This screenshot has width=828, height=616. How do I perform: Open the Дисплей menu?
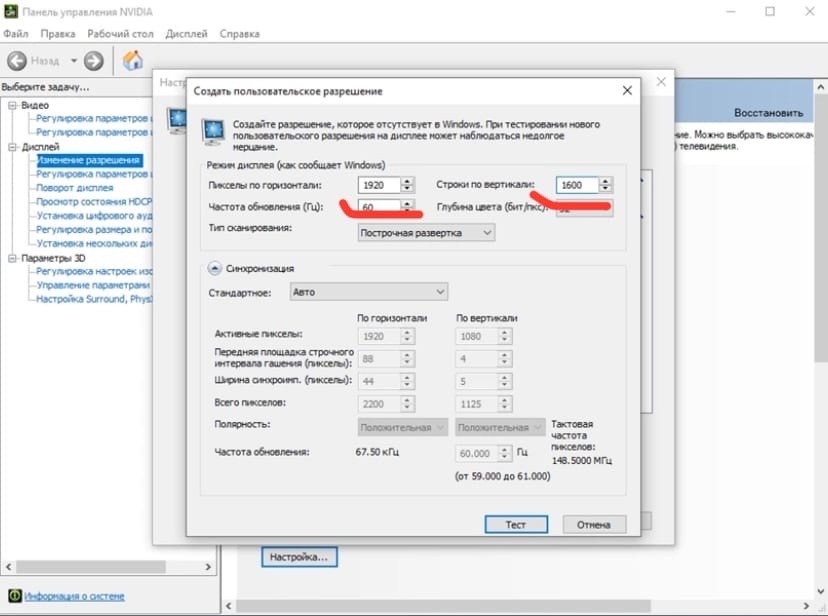click(186, 34)
